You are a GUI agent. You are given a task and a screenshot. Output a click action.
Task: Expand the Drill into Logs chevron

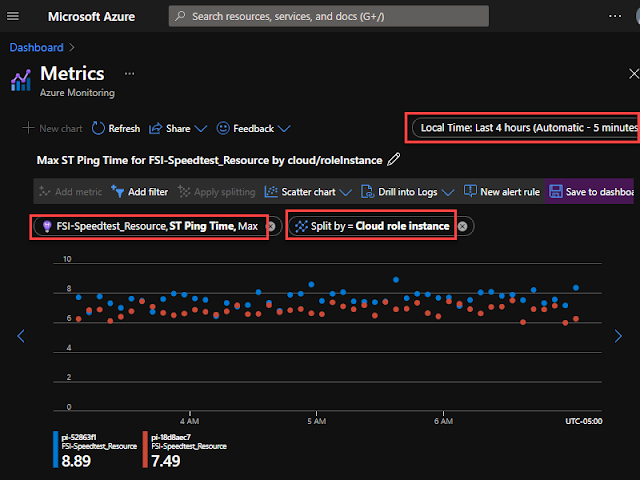(x=448, y=192)
